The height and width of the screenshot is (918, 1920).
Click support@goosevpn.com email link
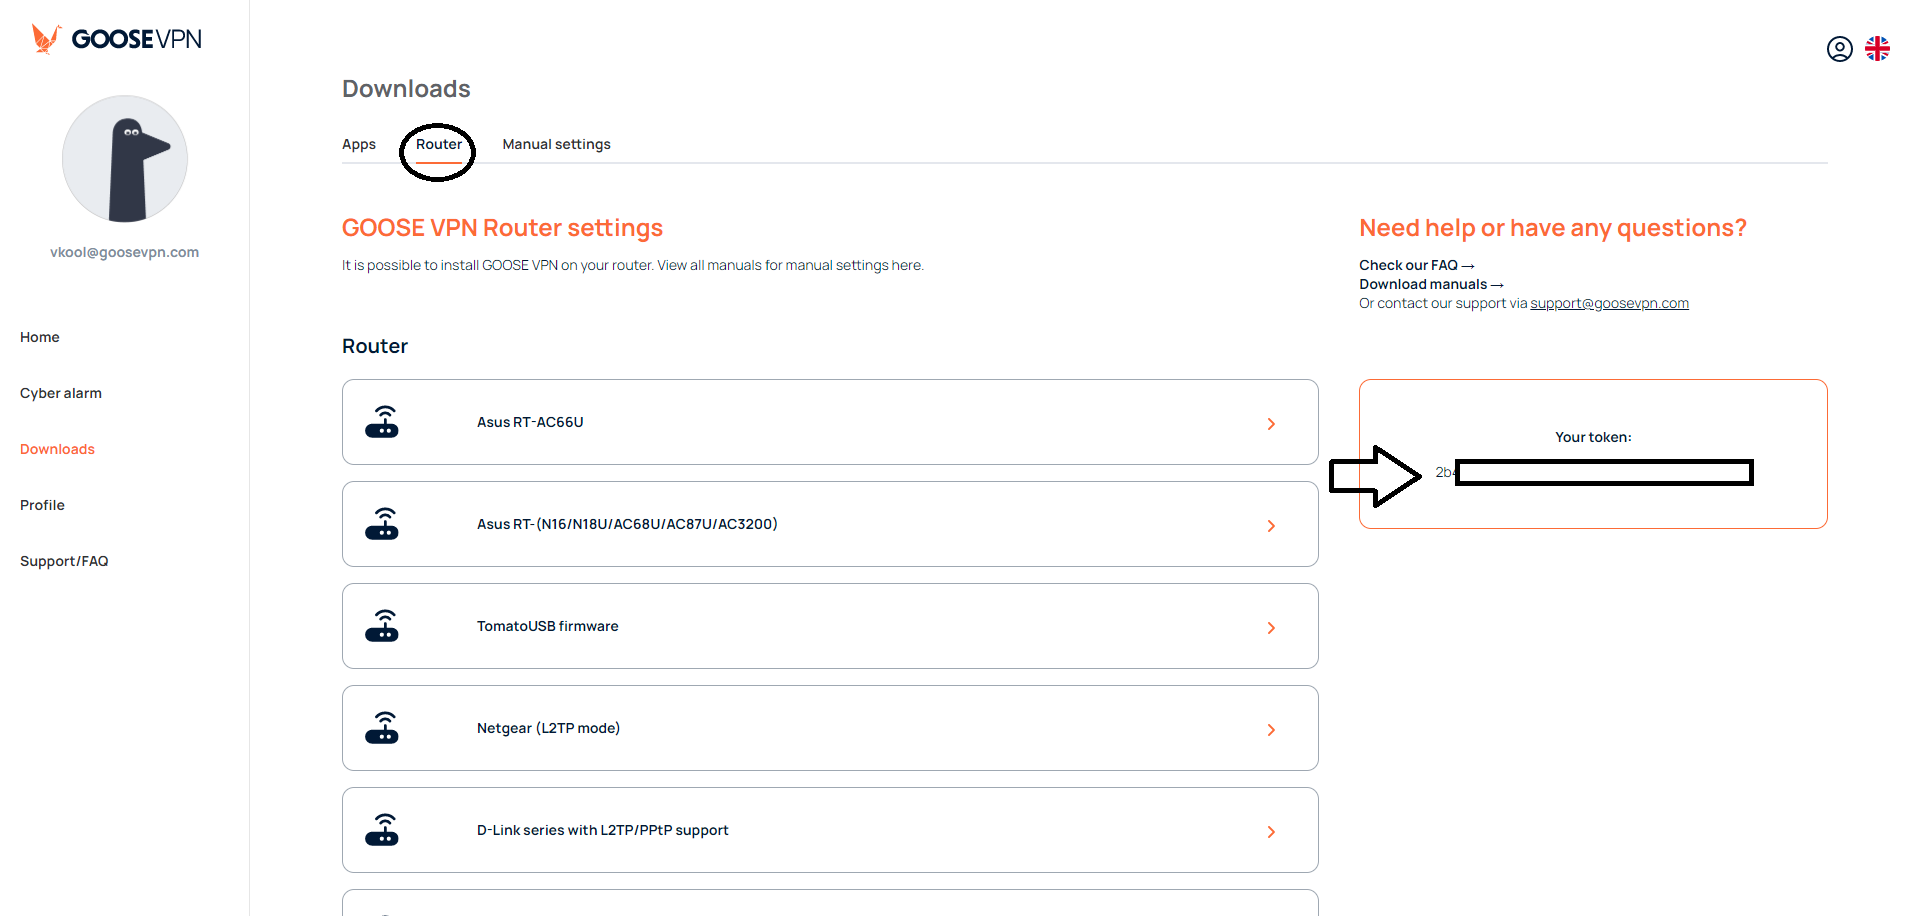[x=1609, y=303]
